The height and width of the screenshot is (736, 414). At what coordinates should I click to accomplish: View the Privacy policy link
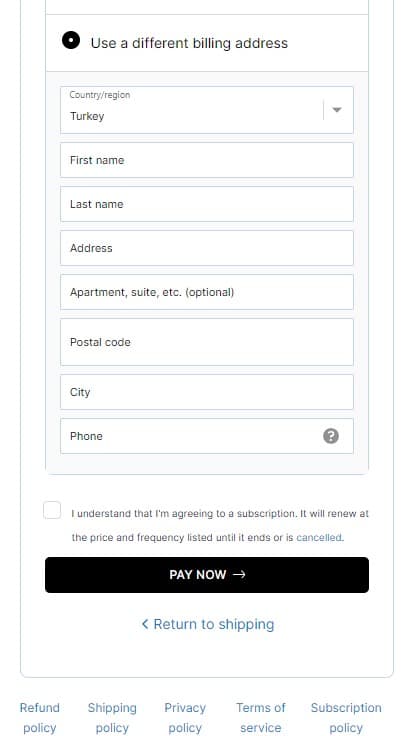tap(185, 718)
